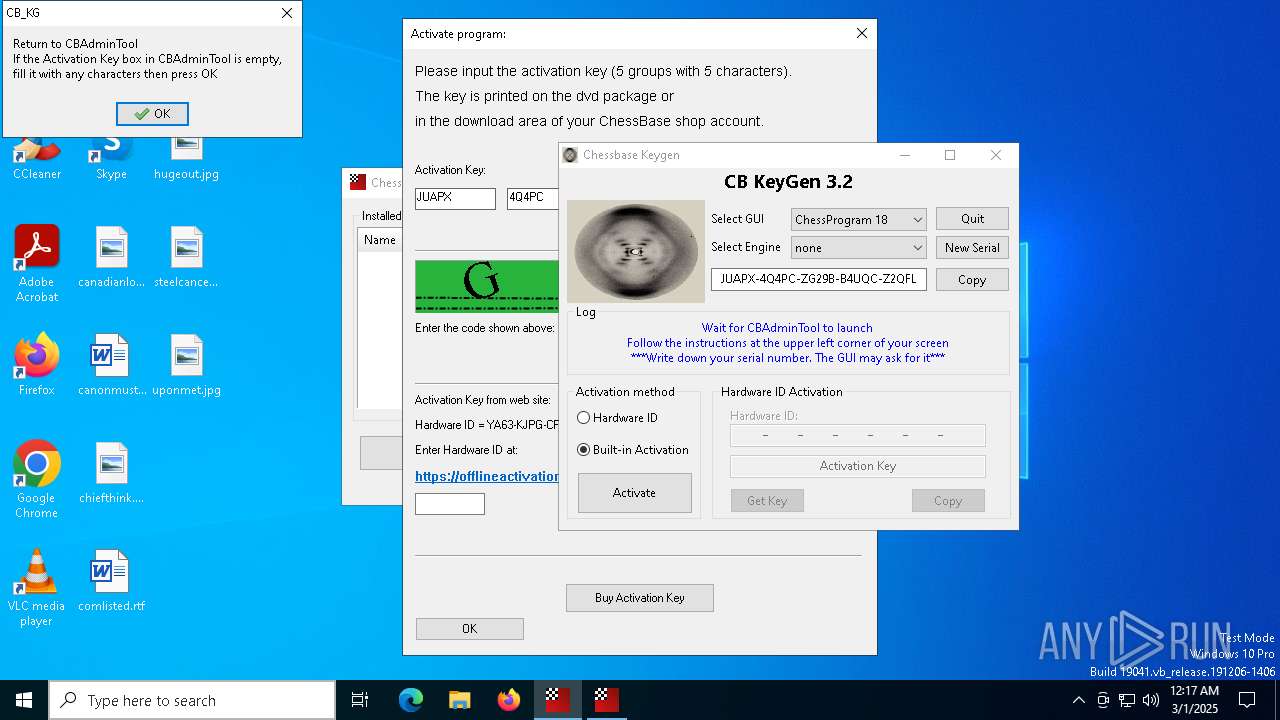Image resolution: width=1280 pixels, height=720 pixels.
Task: Click first Activation Key box JUAPX
Action: click(455, 198)
